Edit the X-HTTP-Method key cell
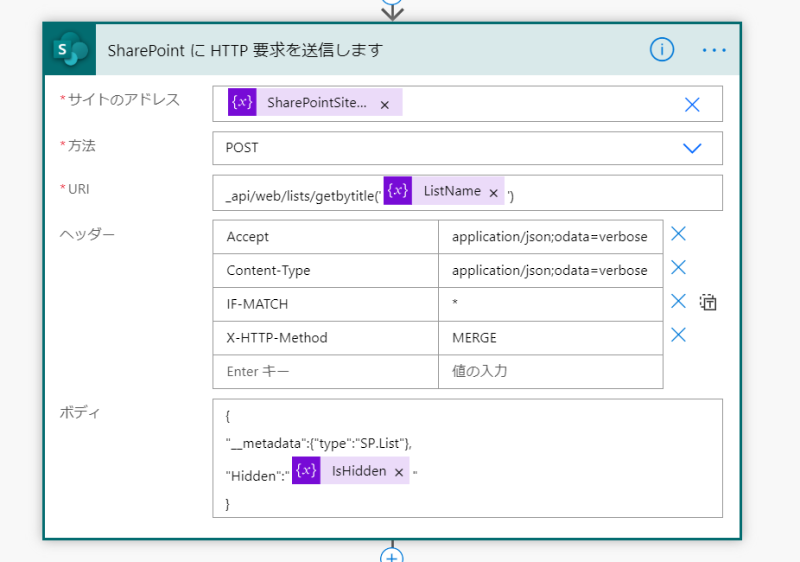Image resolution: width=800 pixels, height=562 pixels. tap(326, 338)
